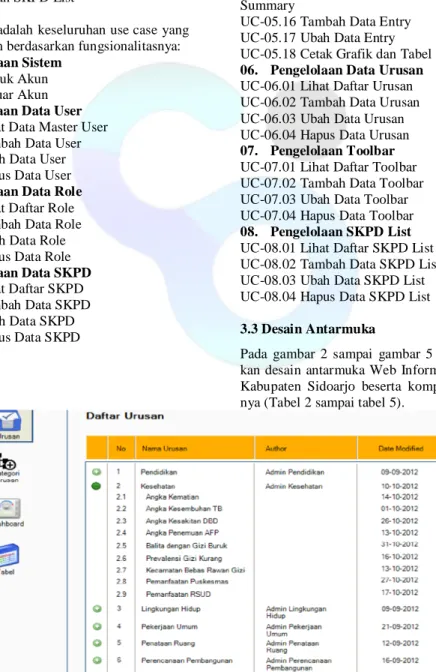Viewport: 436px width, 672px height.
Task: Expand the Perencanaan Pembangunan row
Action: (97, 660)
